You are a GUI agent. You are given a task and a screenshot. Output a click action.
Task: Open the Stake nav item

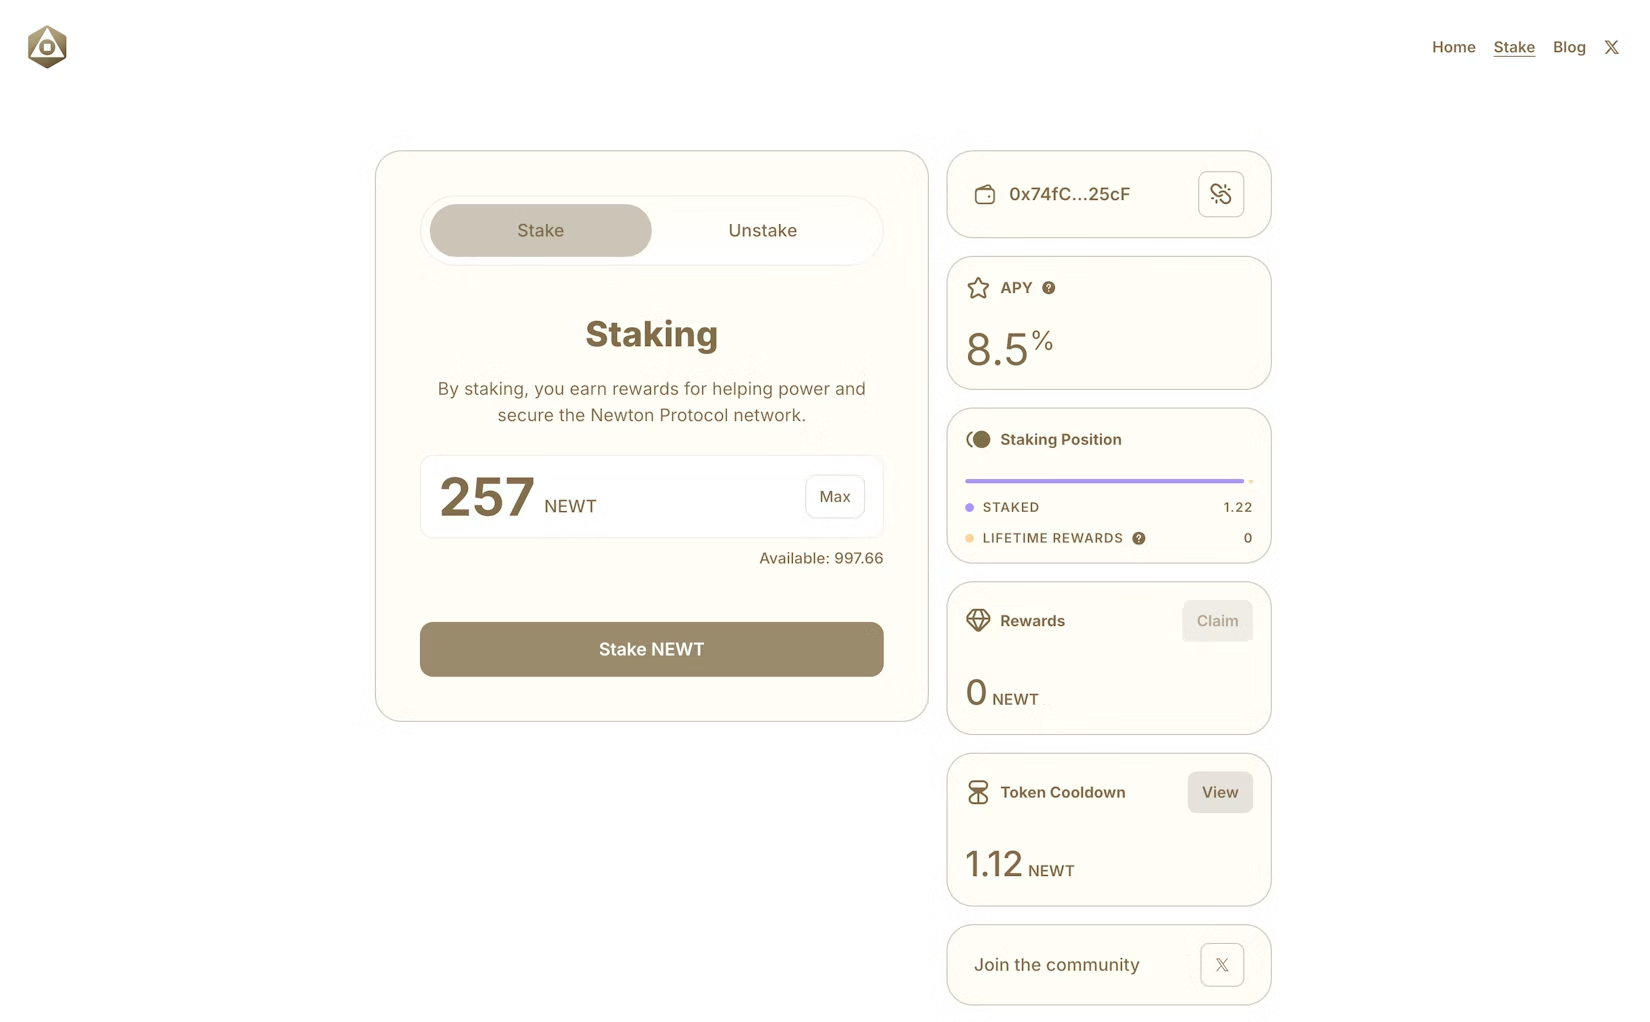click(1513, 47)
